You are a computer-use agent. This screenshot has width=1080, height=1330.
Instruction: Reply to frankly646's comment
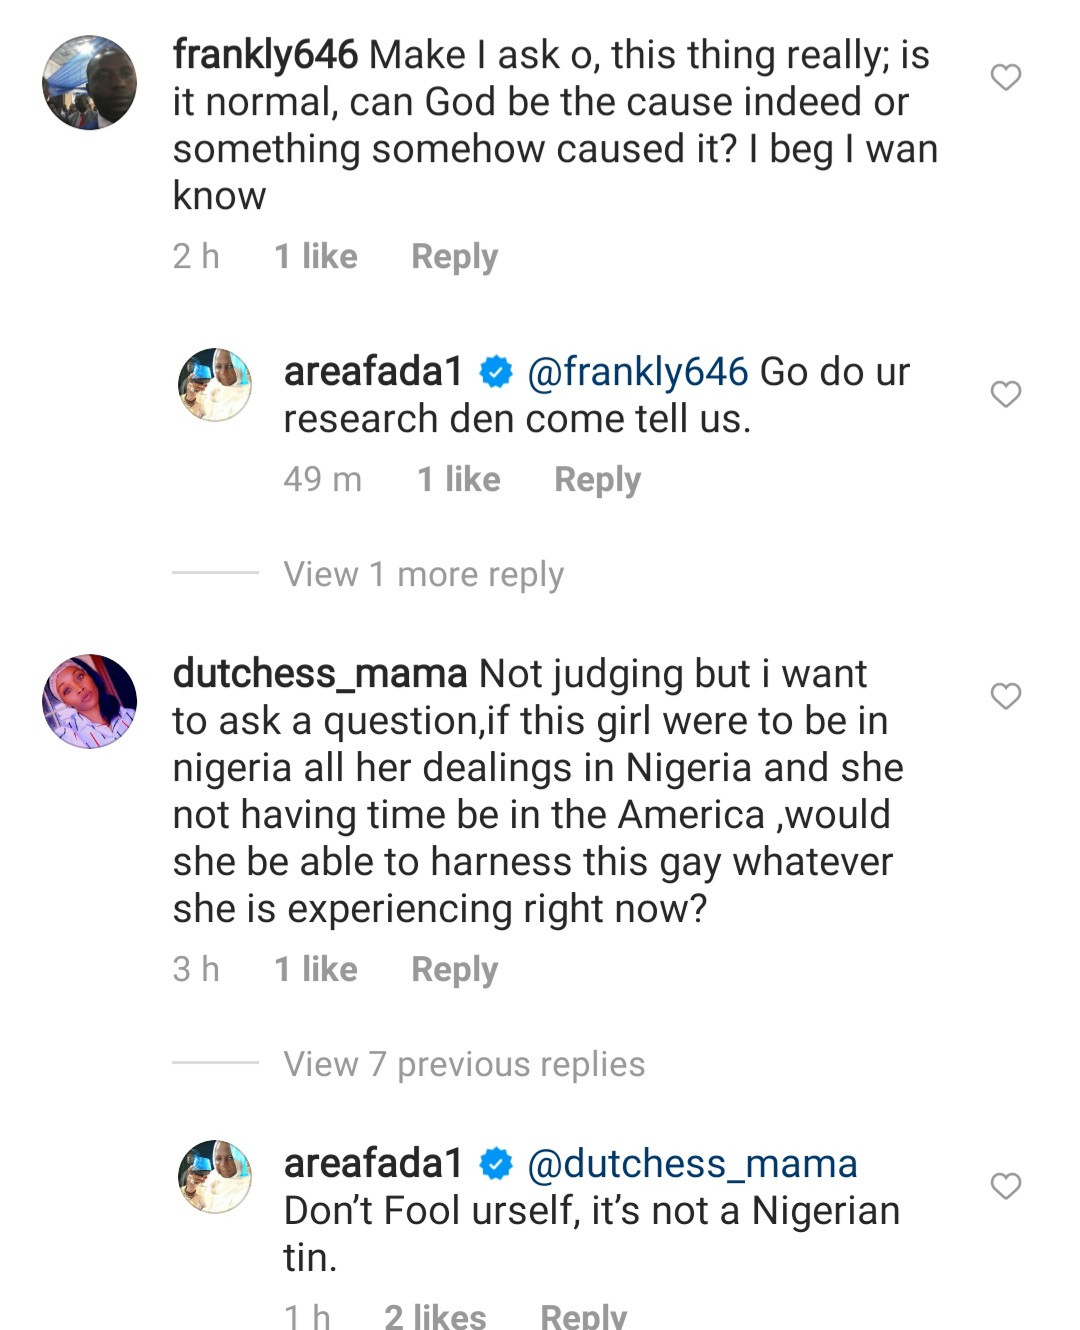454,257
